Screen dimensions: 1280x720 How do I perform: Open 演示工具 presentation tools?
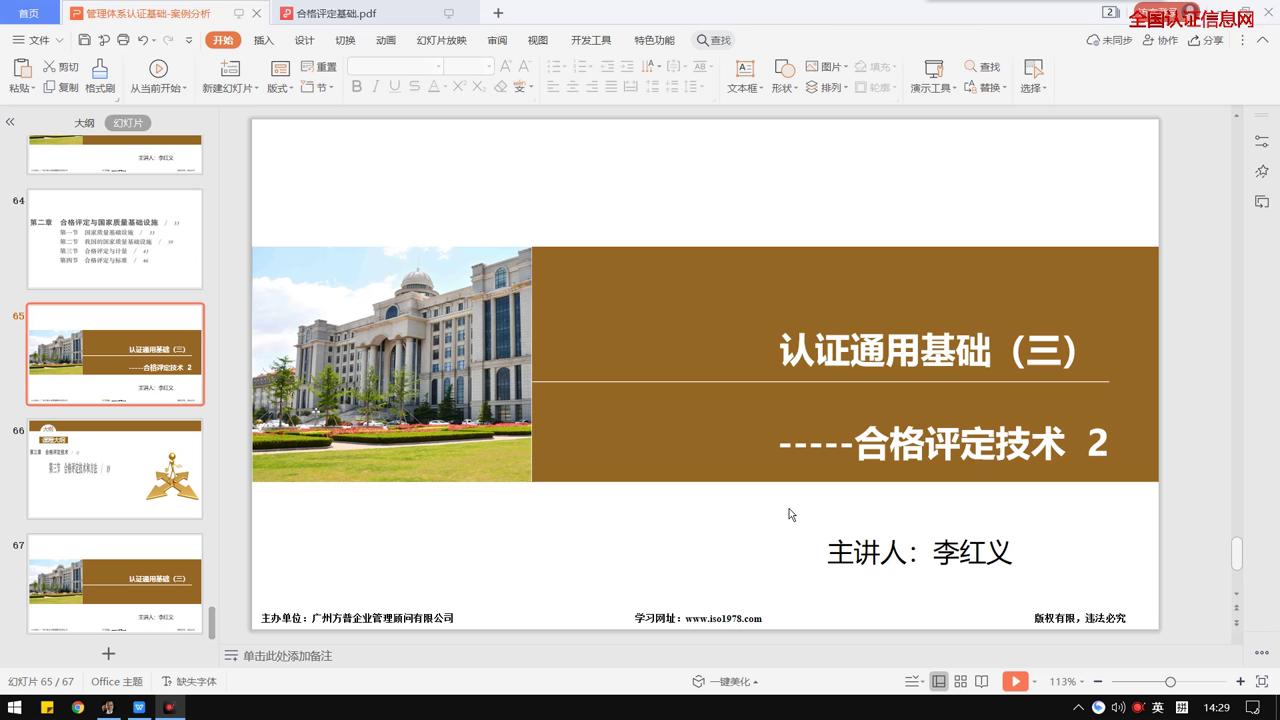933,76
